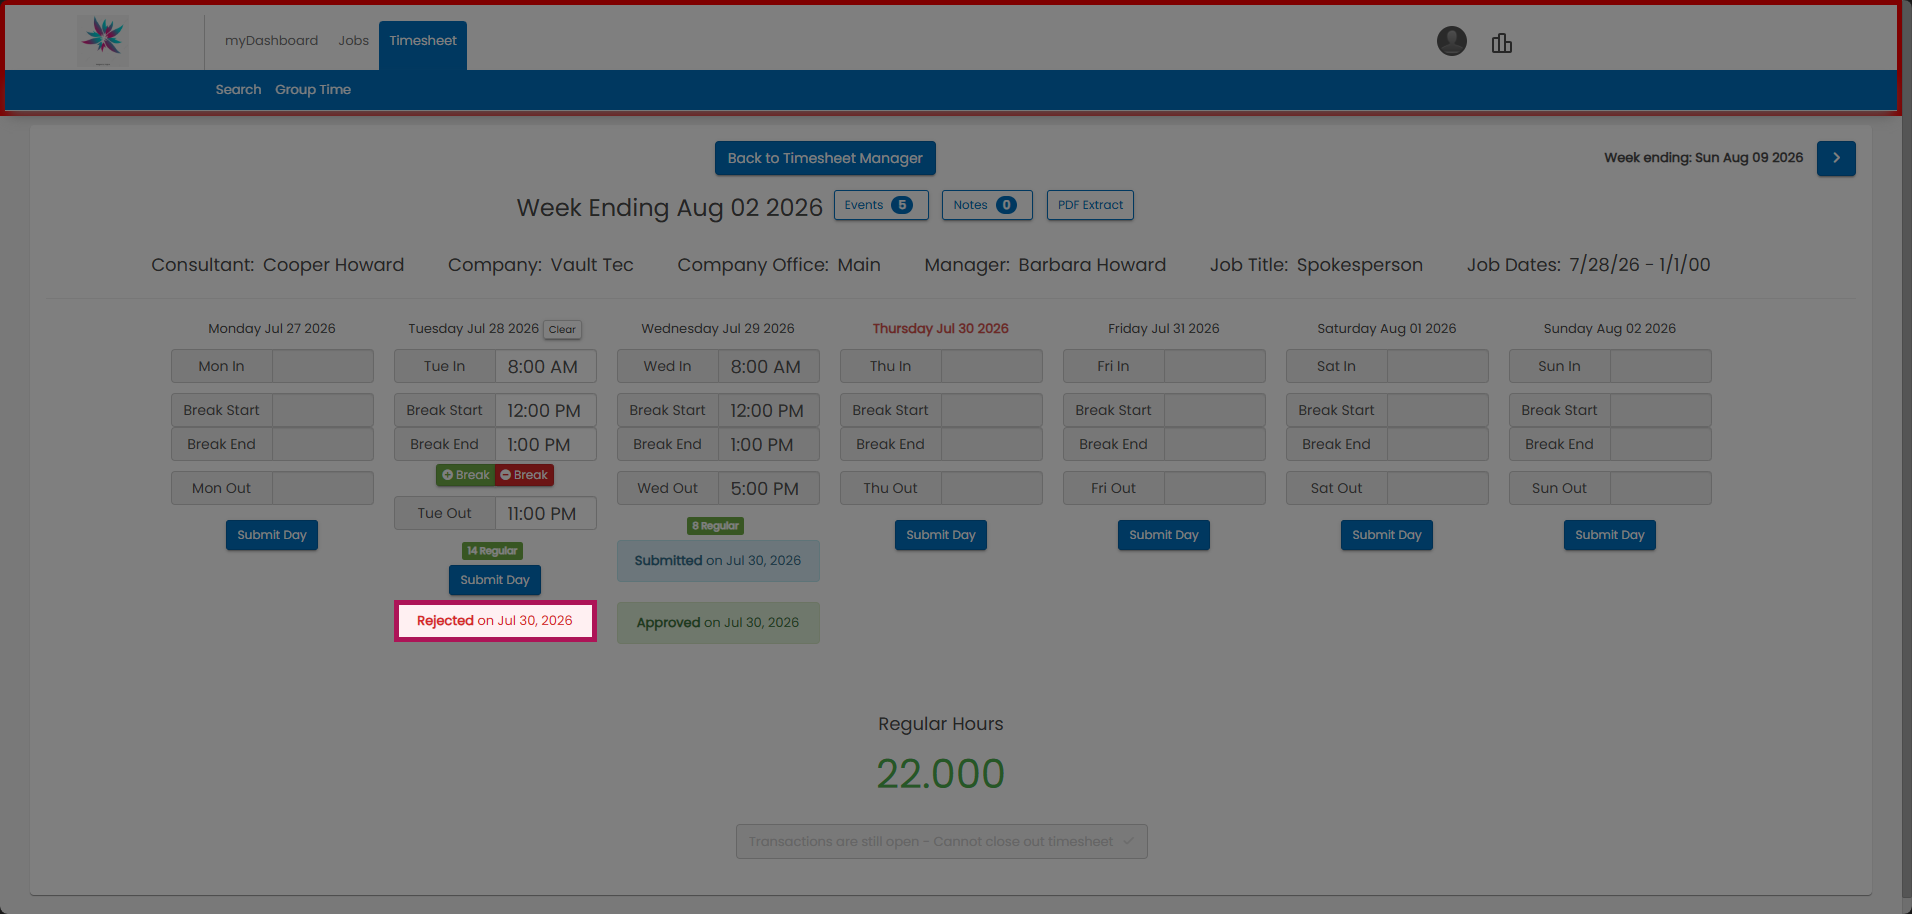The height and width of the screenshot is (914, 1912).
Task: Go to next week arrow button
Action: (x=1836, y=158)
